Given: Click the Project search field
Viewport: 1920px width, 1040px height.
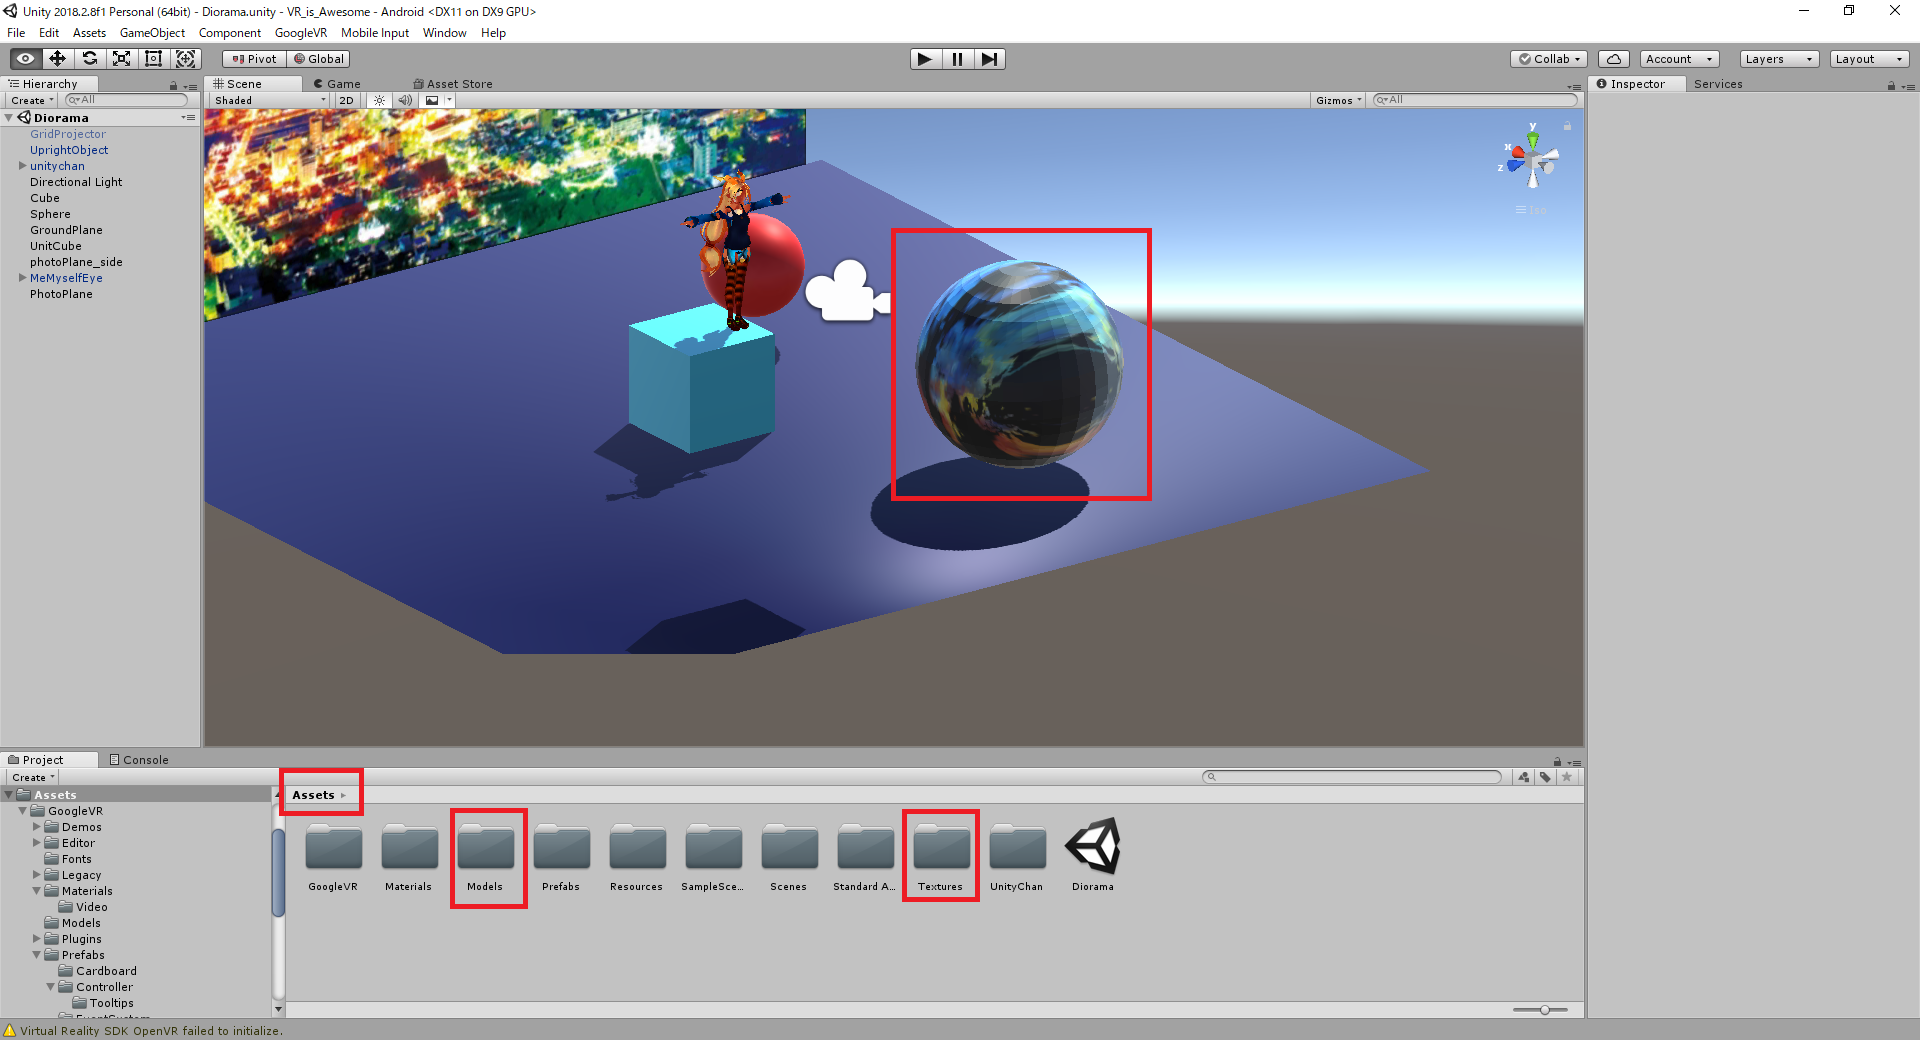Looking at the screenshot, I should tap(1352, 777).
